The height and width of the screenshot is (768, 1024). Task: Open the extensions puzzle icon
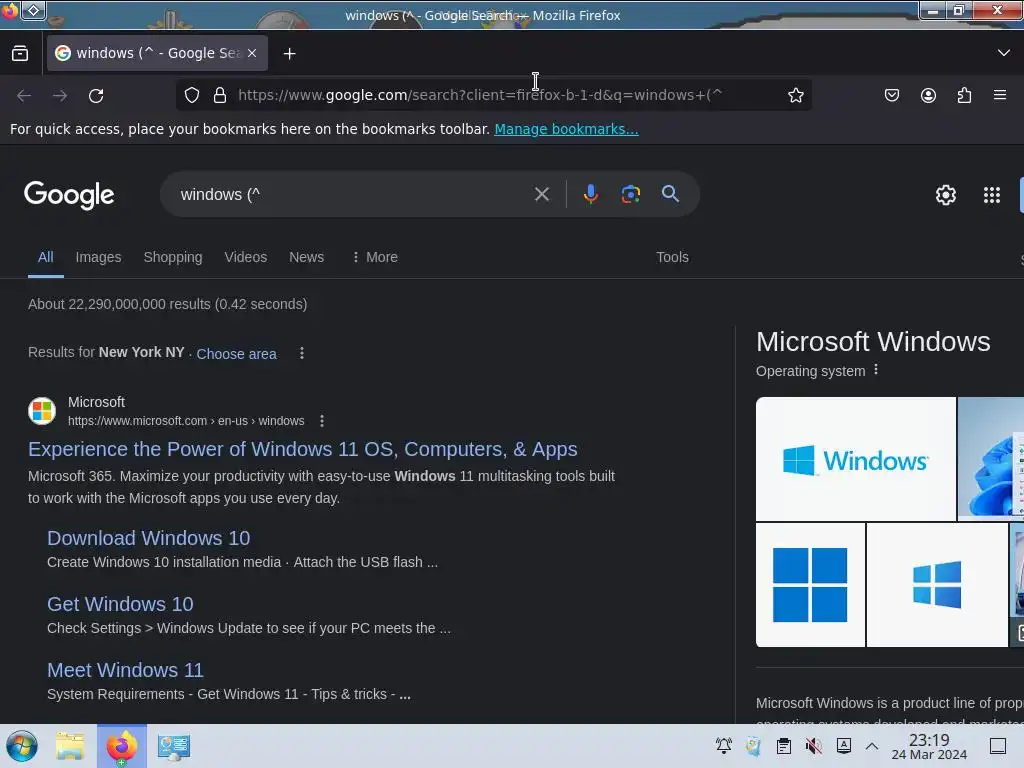pos(964,95)
